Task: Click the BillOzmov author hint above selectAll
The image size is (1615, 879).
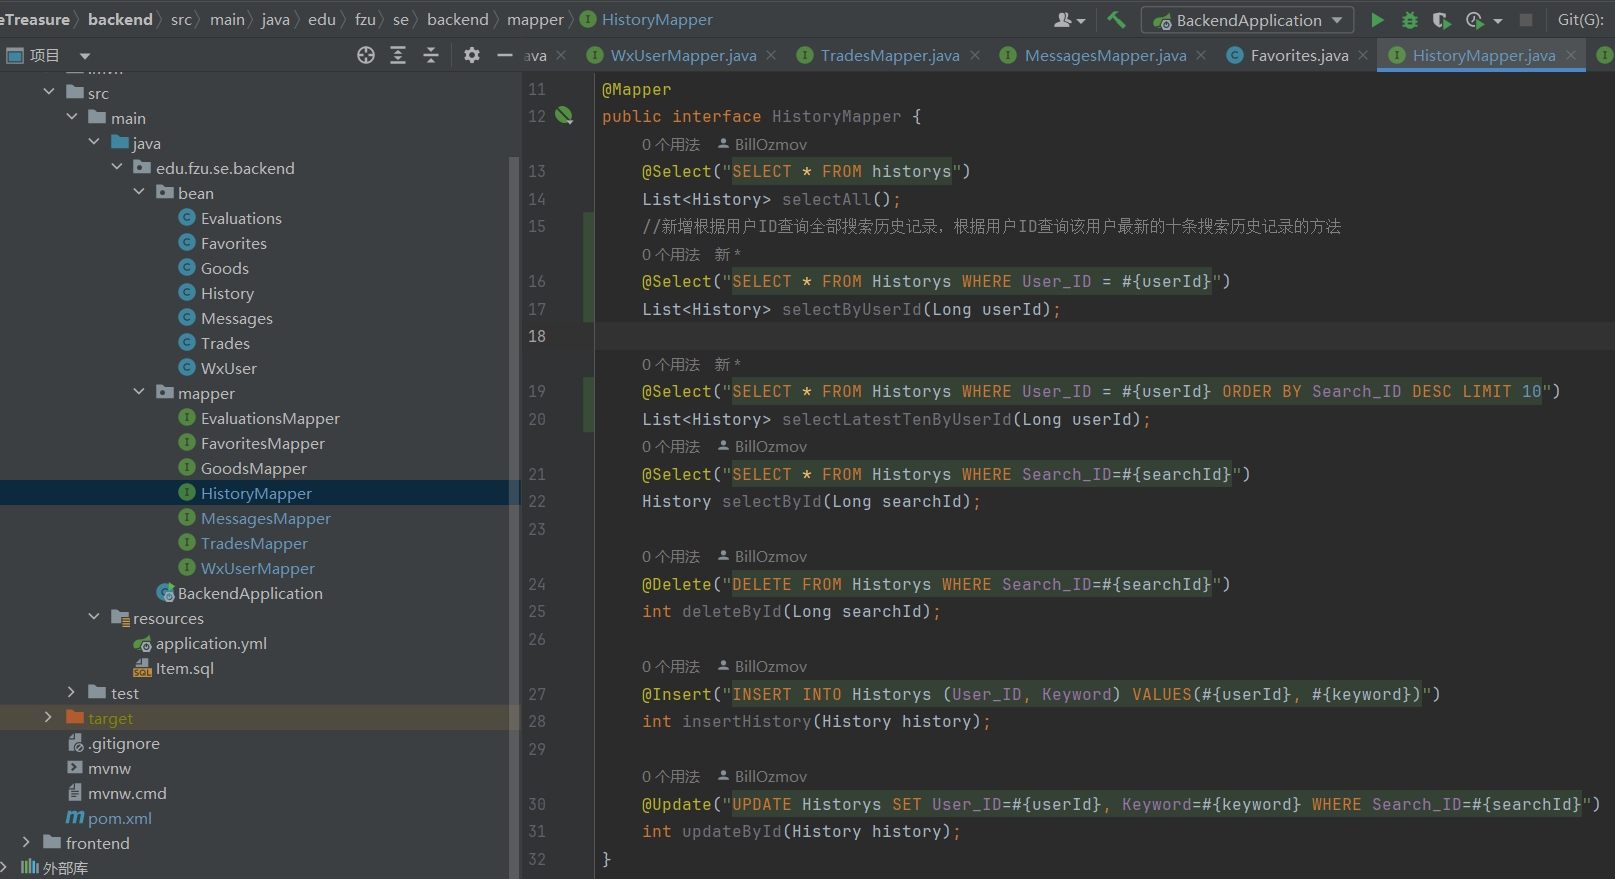Action: coord(762,144)
